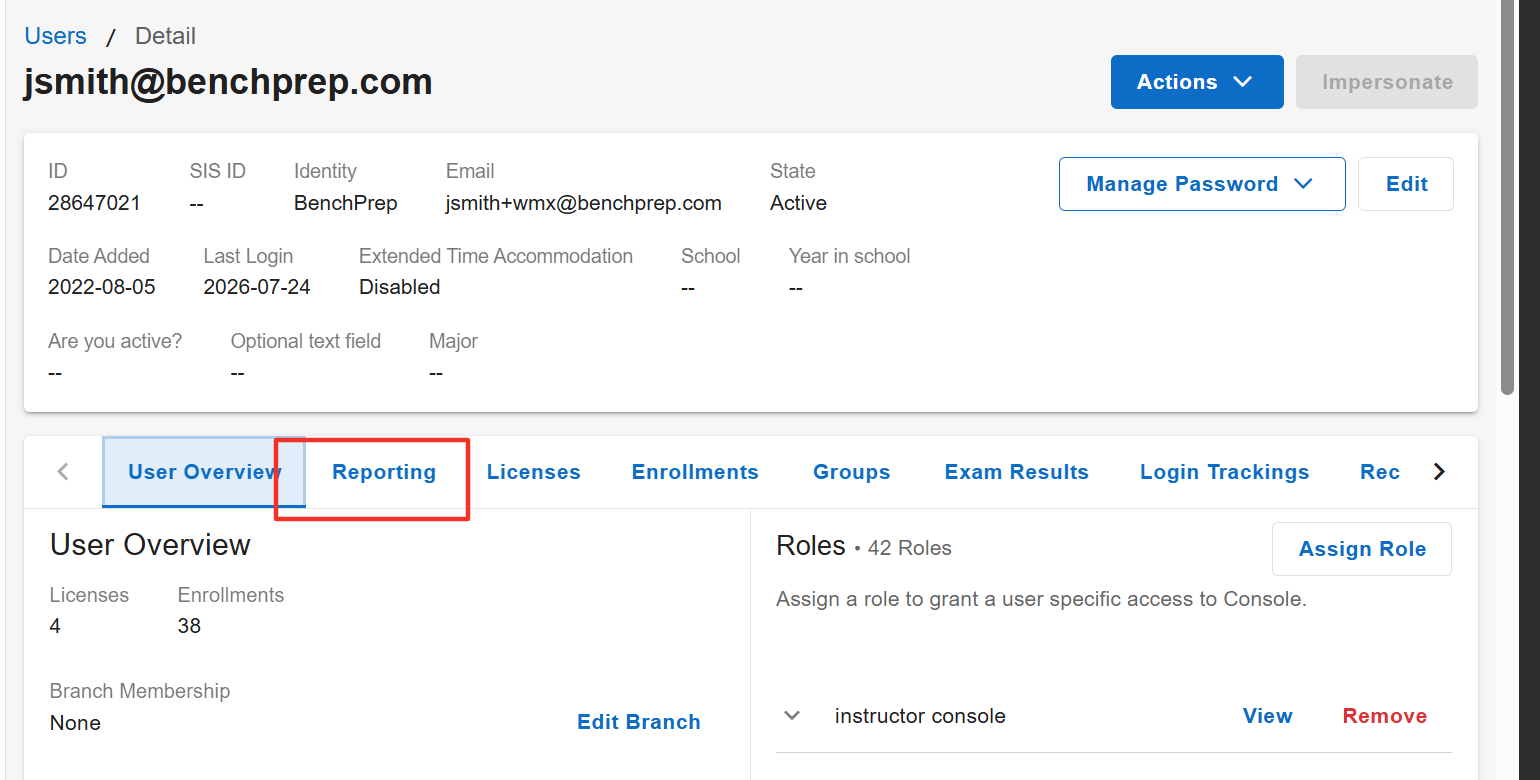Click the Active state value

(x=798, y=203)
